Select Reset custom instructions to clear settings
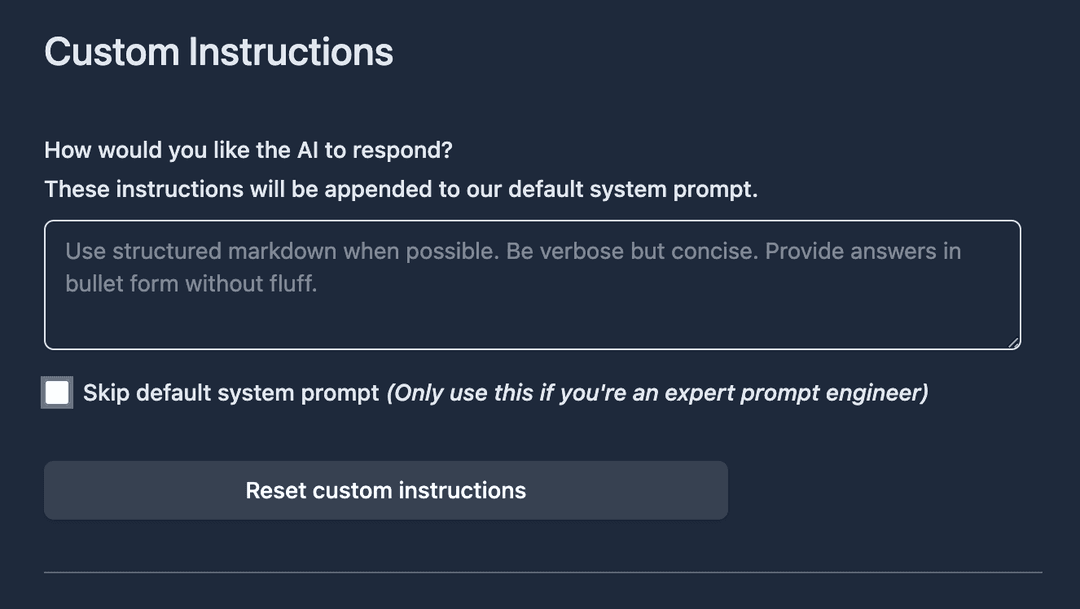1080x609 pixels. point(385,490)
